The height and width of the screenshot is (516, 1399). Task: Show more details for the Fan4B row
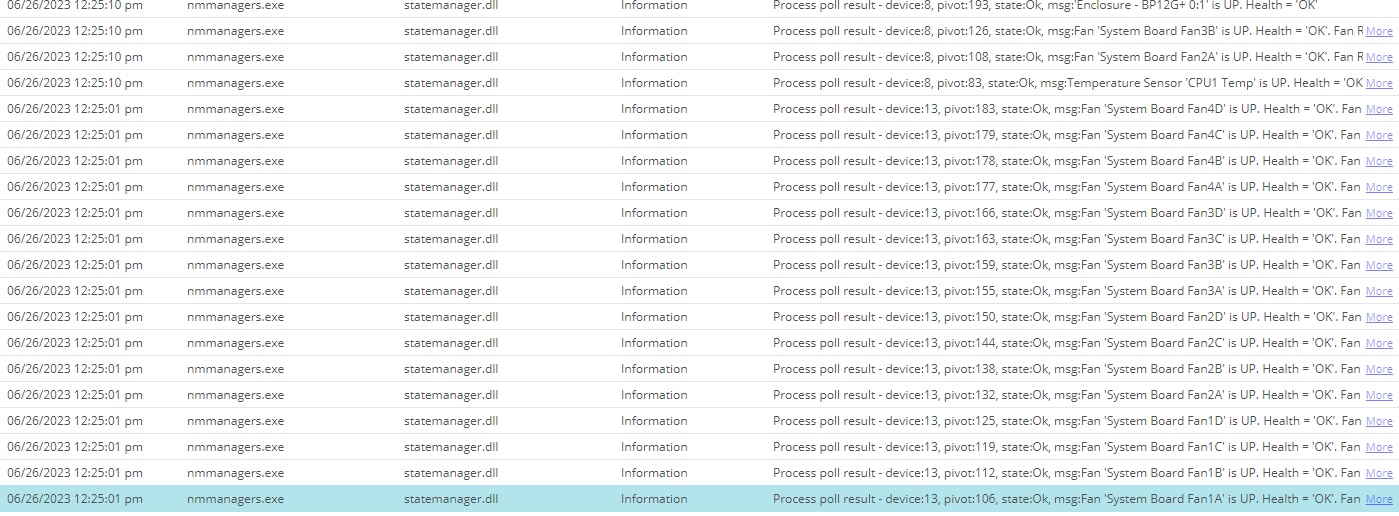point(1379,161)
